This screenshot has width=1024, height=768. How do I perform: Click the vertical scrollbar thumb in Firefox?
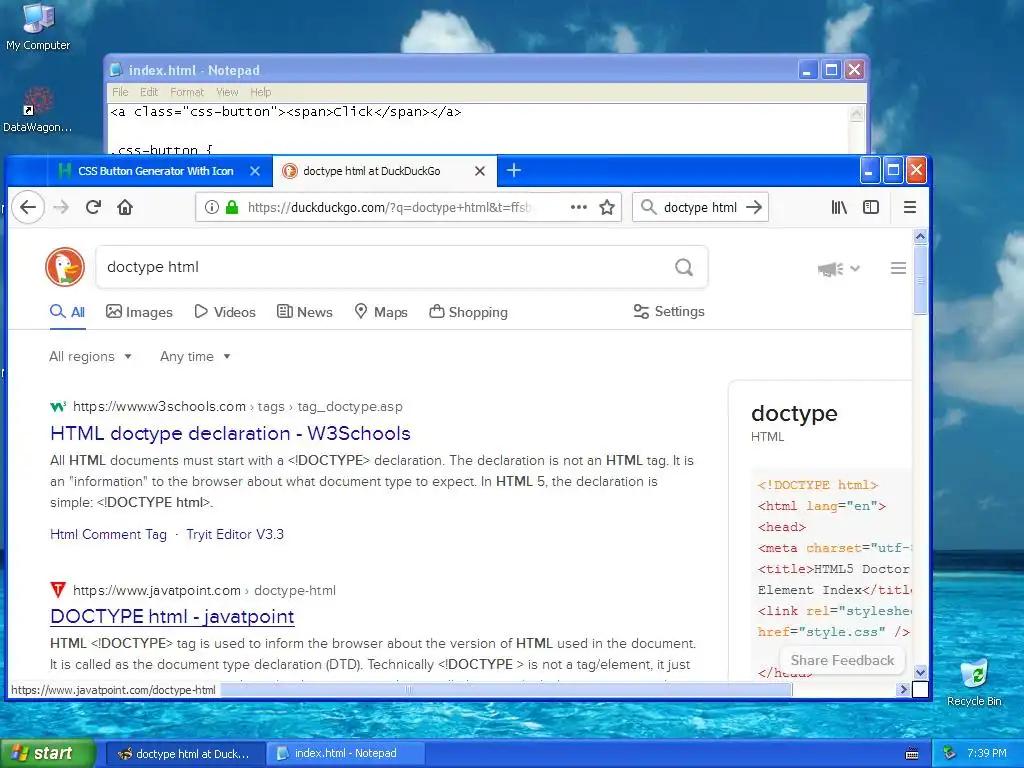click(x=920, y=281)
